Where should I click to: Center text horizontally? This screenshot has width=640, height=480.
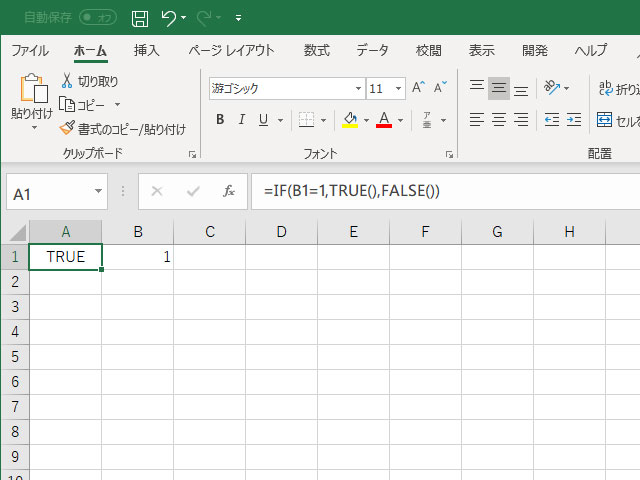point(499,120)
